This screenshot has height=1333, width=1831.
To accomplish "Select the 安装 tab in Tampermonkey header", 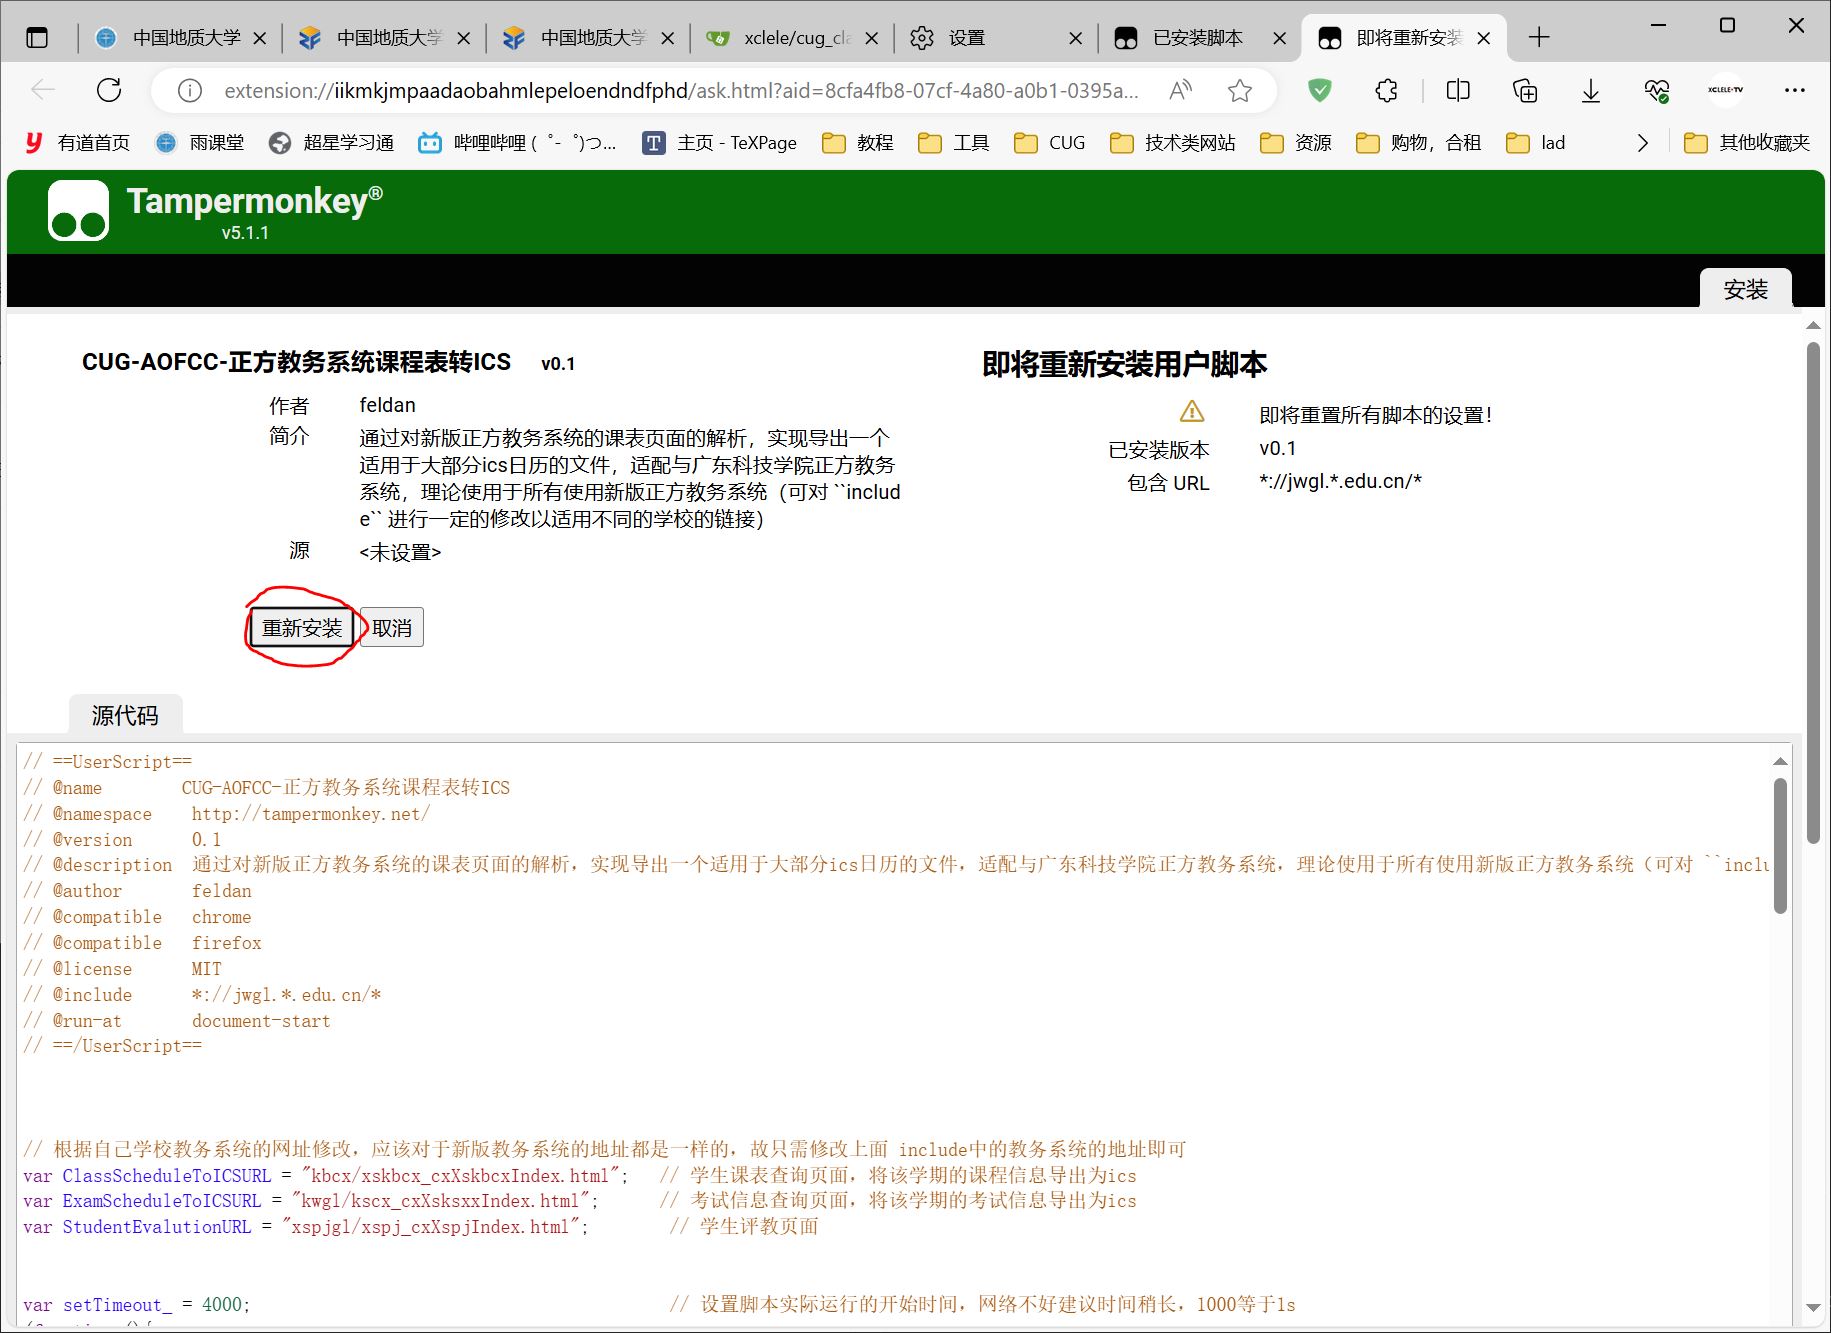I will [x=1745, y=289].
